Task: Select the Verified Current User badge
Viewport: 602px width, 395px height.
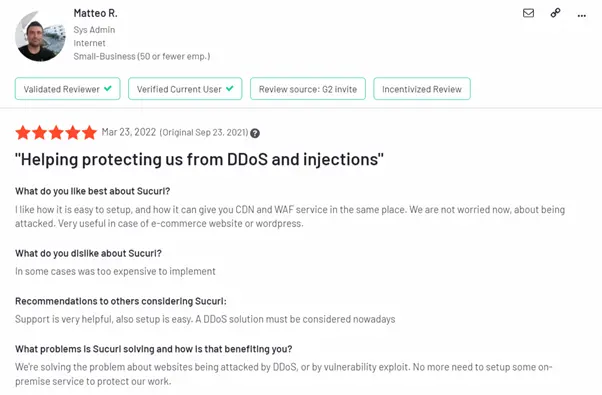Action: click(185, 89)
